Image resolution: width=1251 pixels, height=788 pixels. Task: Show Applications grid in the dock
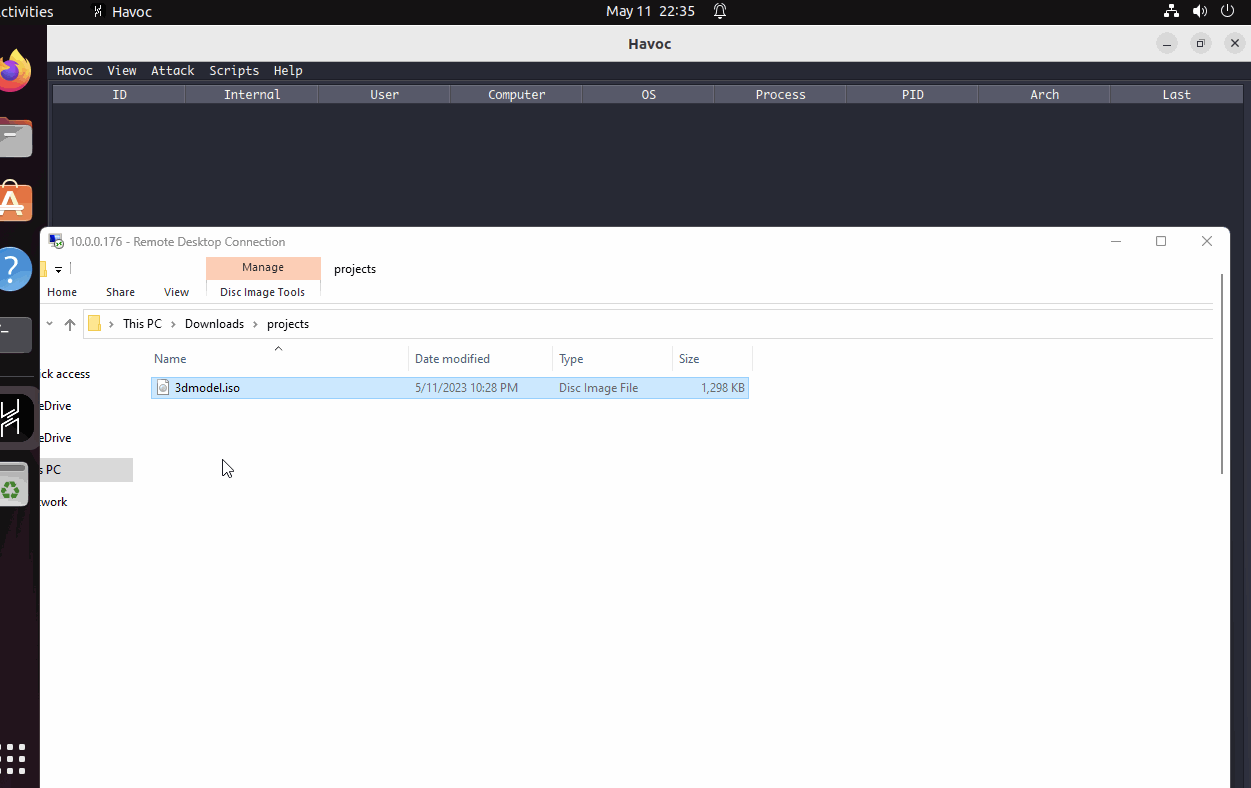14,758
